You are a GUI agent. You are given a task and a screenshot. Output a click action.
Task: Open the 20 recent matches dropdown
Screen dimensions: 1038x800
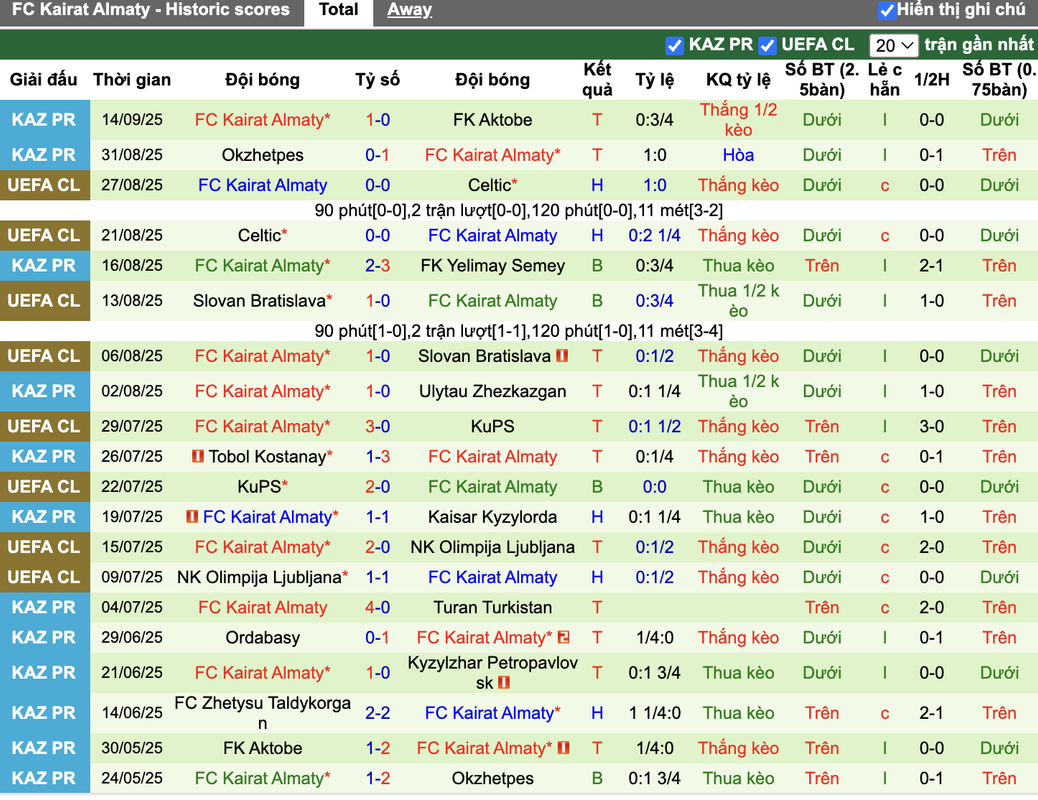pyautogui.click(x=893, y=45)
